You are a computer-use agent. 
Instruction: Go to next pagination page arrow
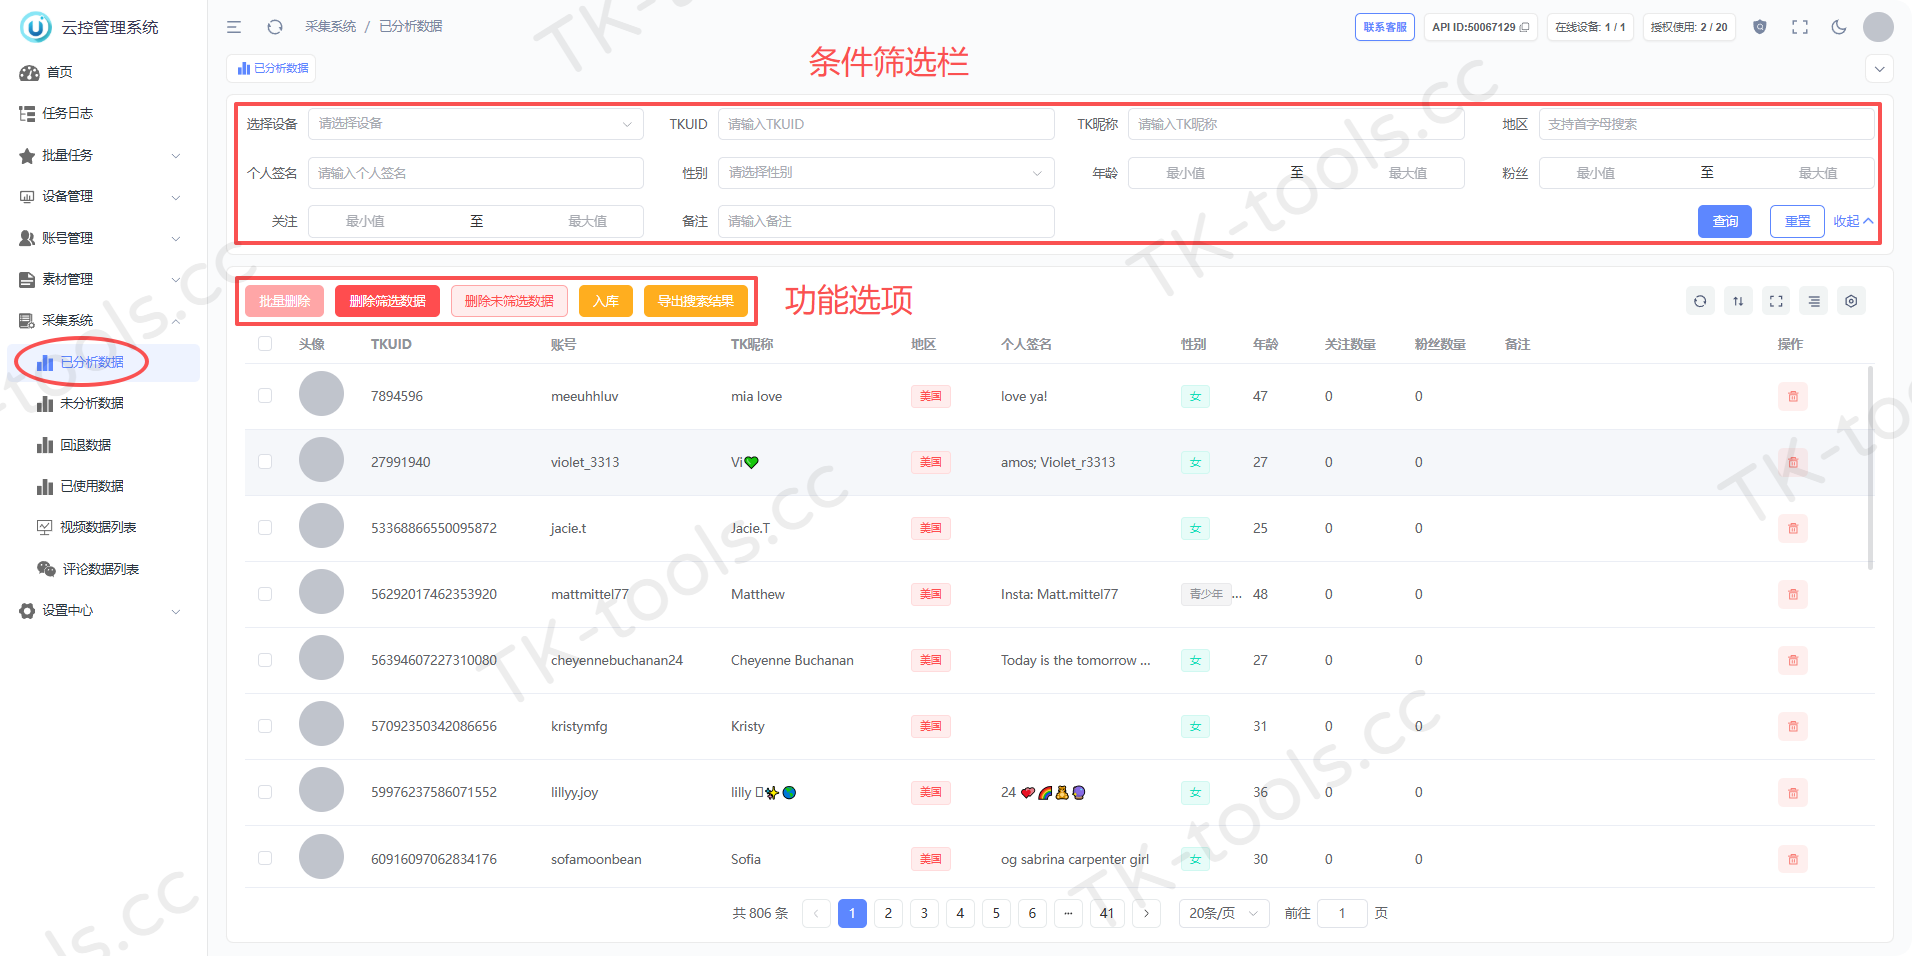(1146, 913)
